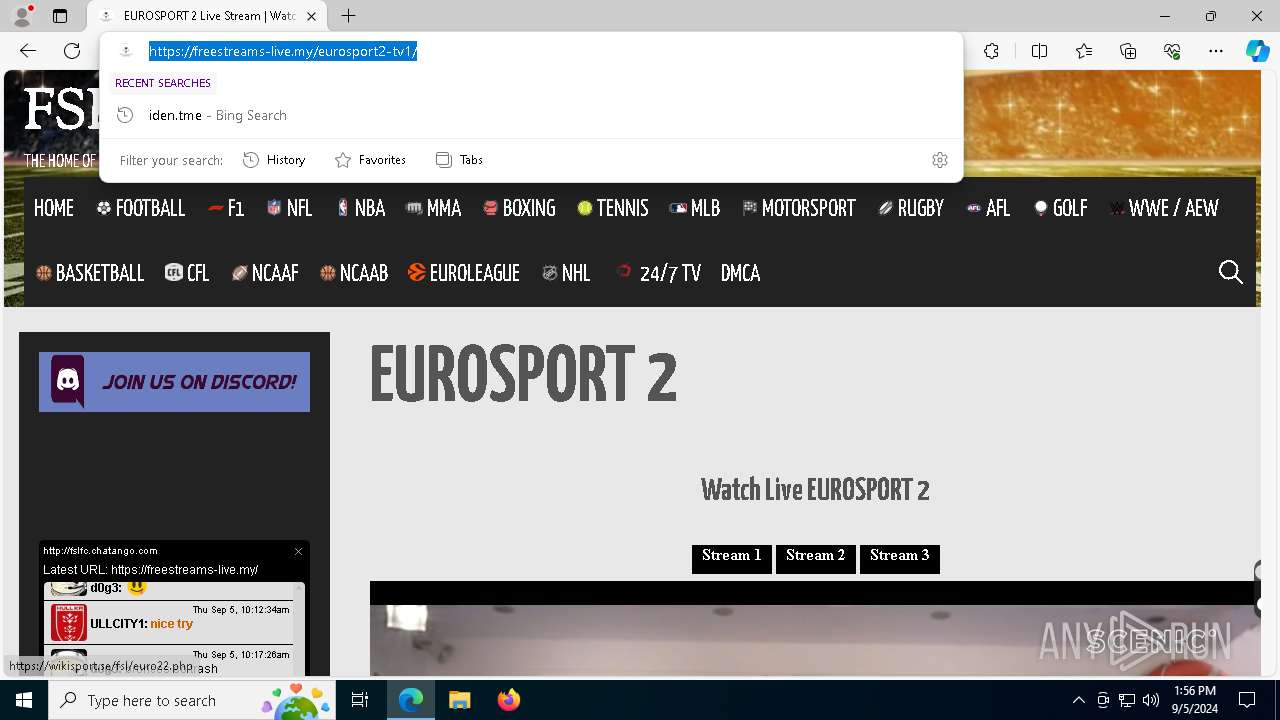Viewport: 1280px width, 720px height.
Task: Open the Browser essentials heart icon
Action: tap(1172, 51)
